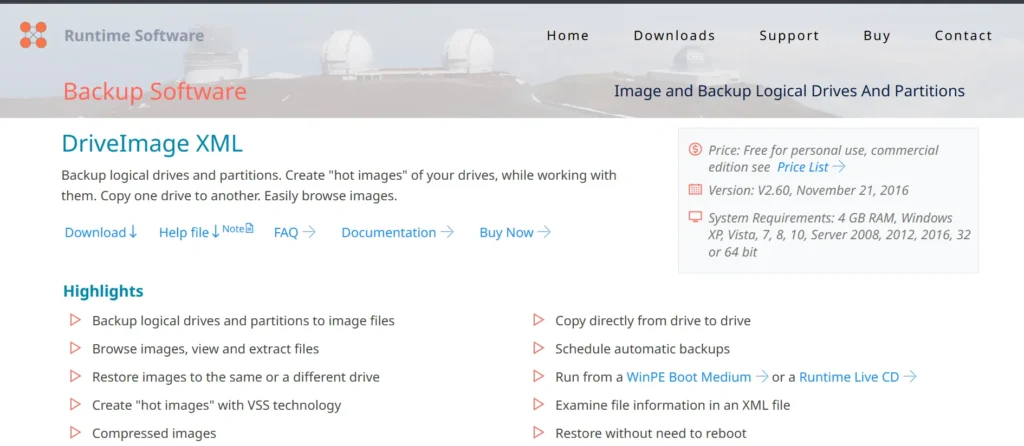Go to the Support page
This screenshot has width=1024, height=446.
coord(789,35)
